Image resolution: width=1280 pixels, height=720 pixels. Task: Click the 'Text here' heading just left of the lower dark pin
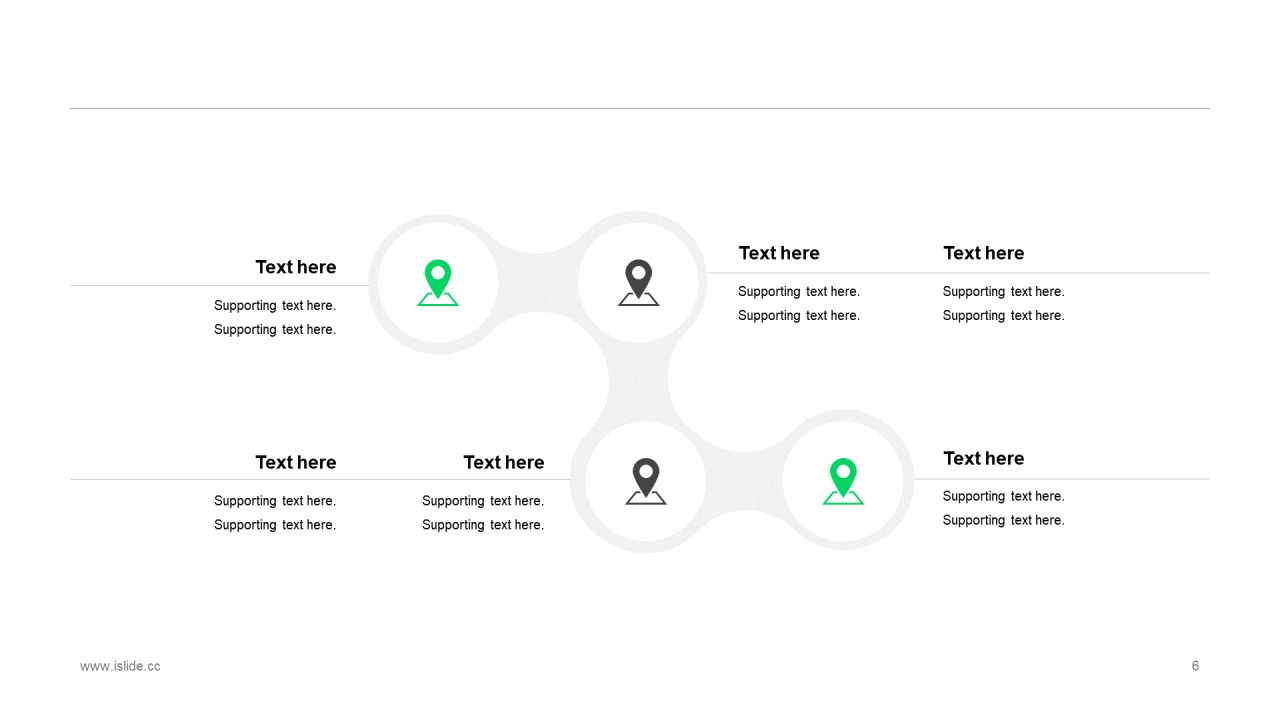click(x=504, y=462)
